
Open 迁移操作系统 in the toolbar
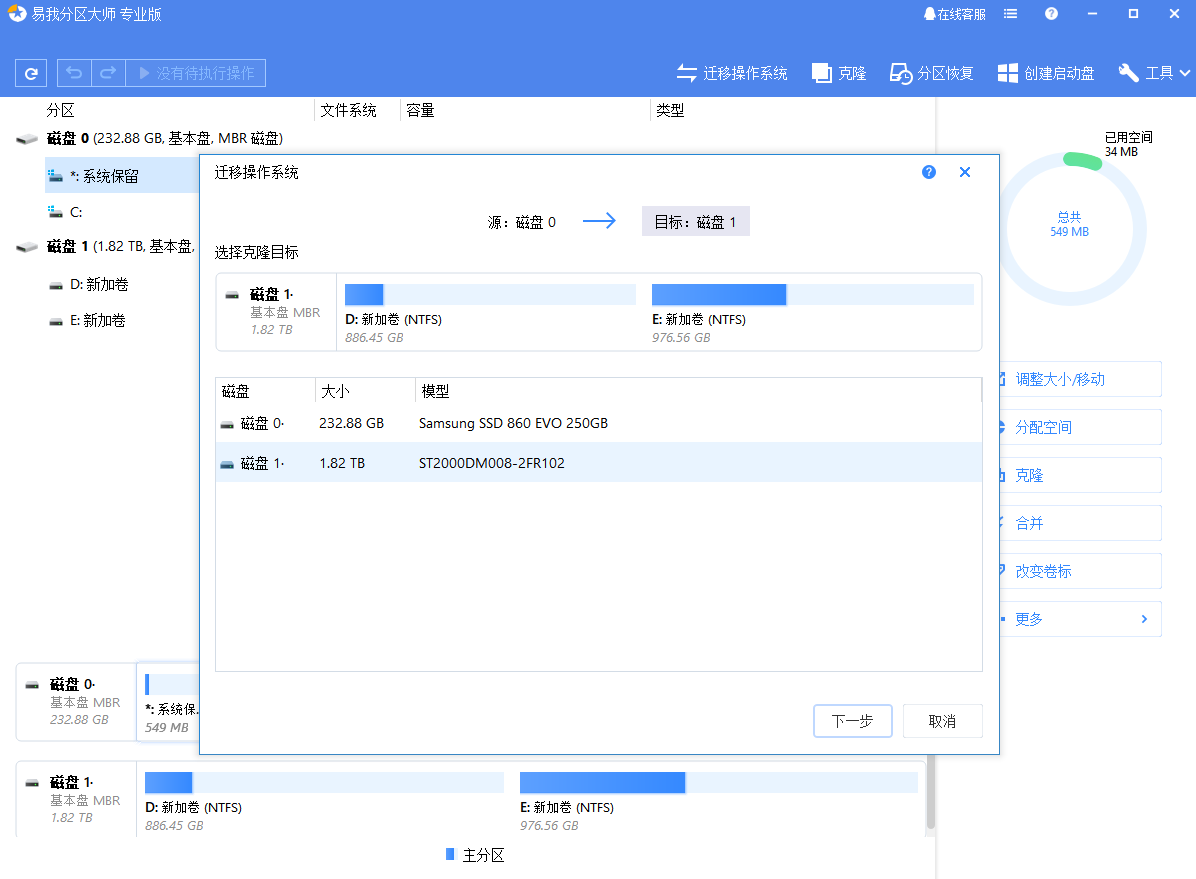pos(731,73)
